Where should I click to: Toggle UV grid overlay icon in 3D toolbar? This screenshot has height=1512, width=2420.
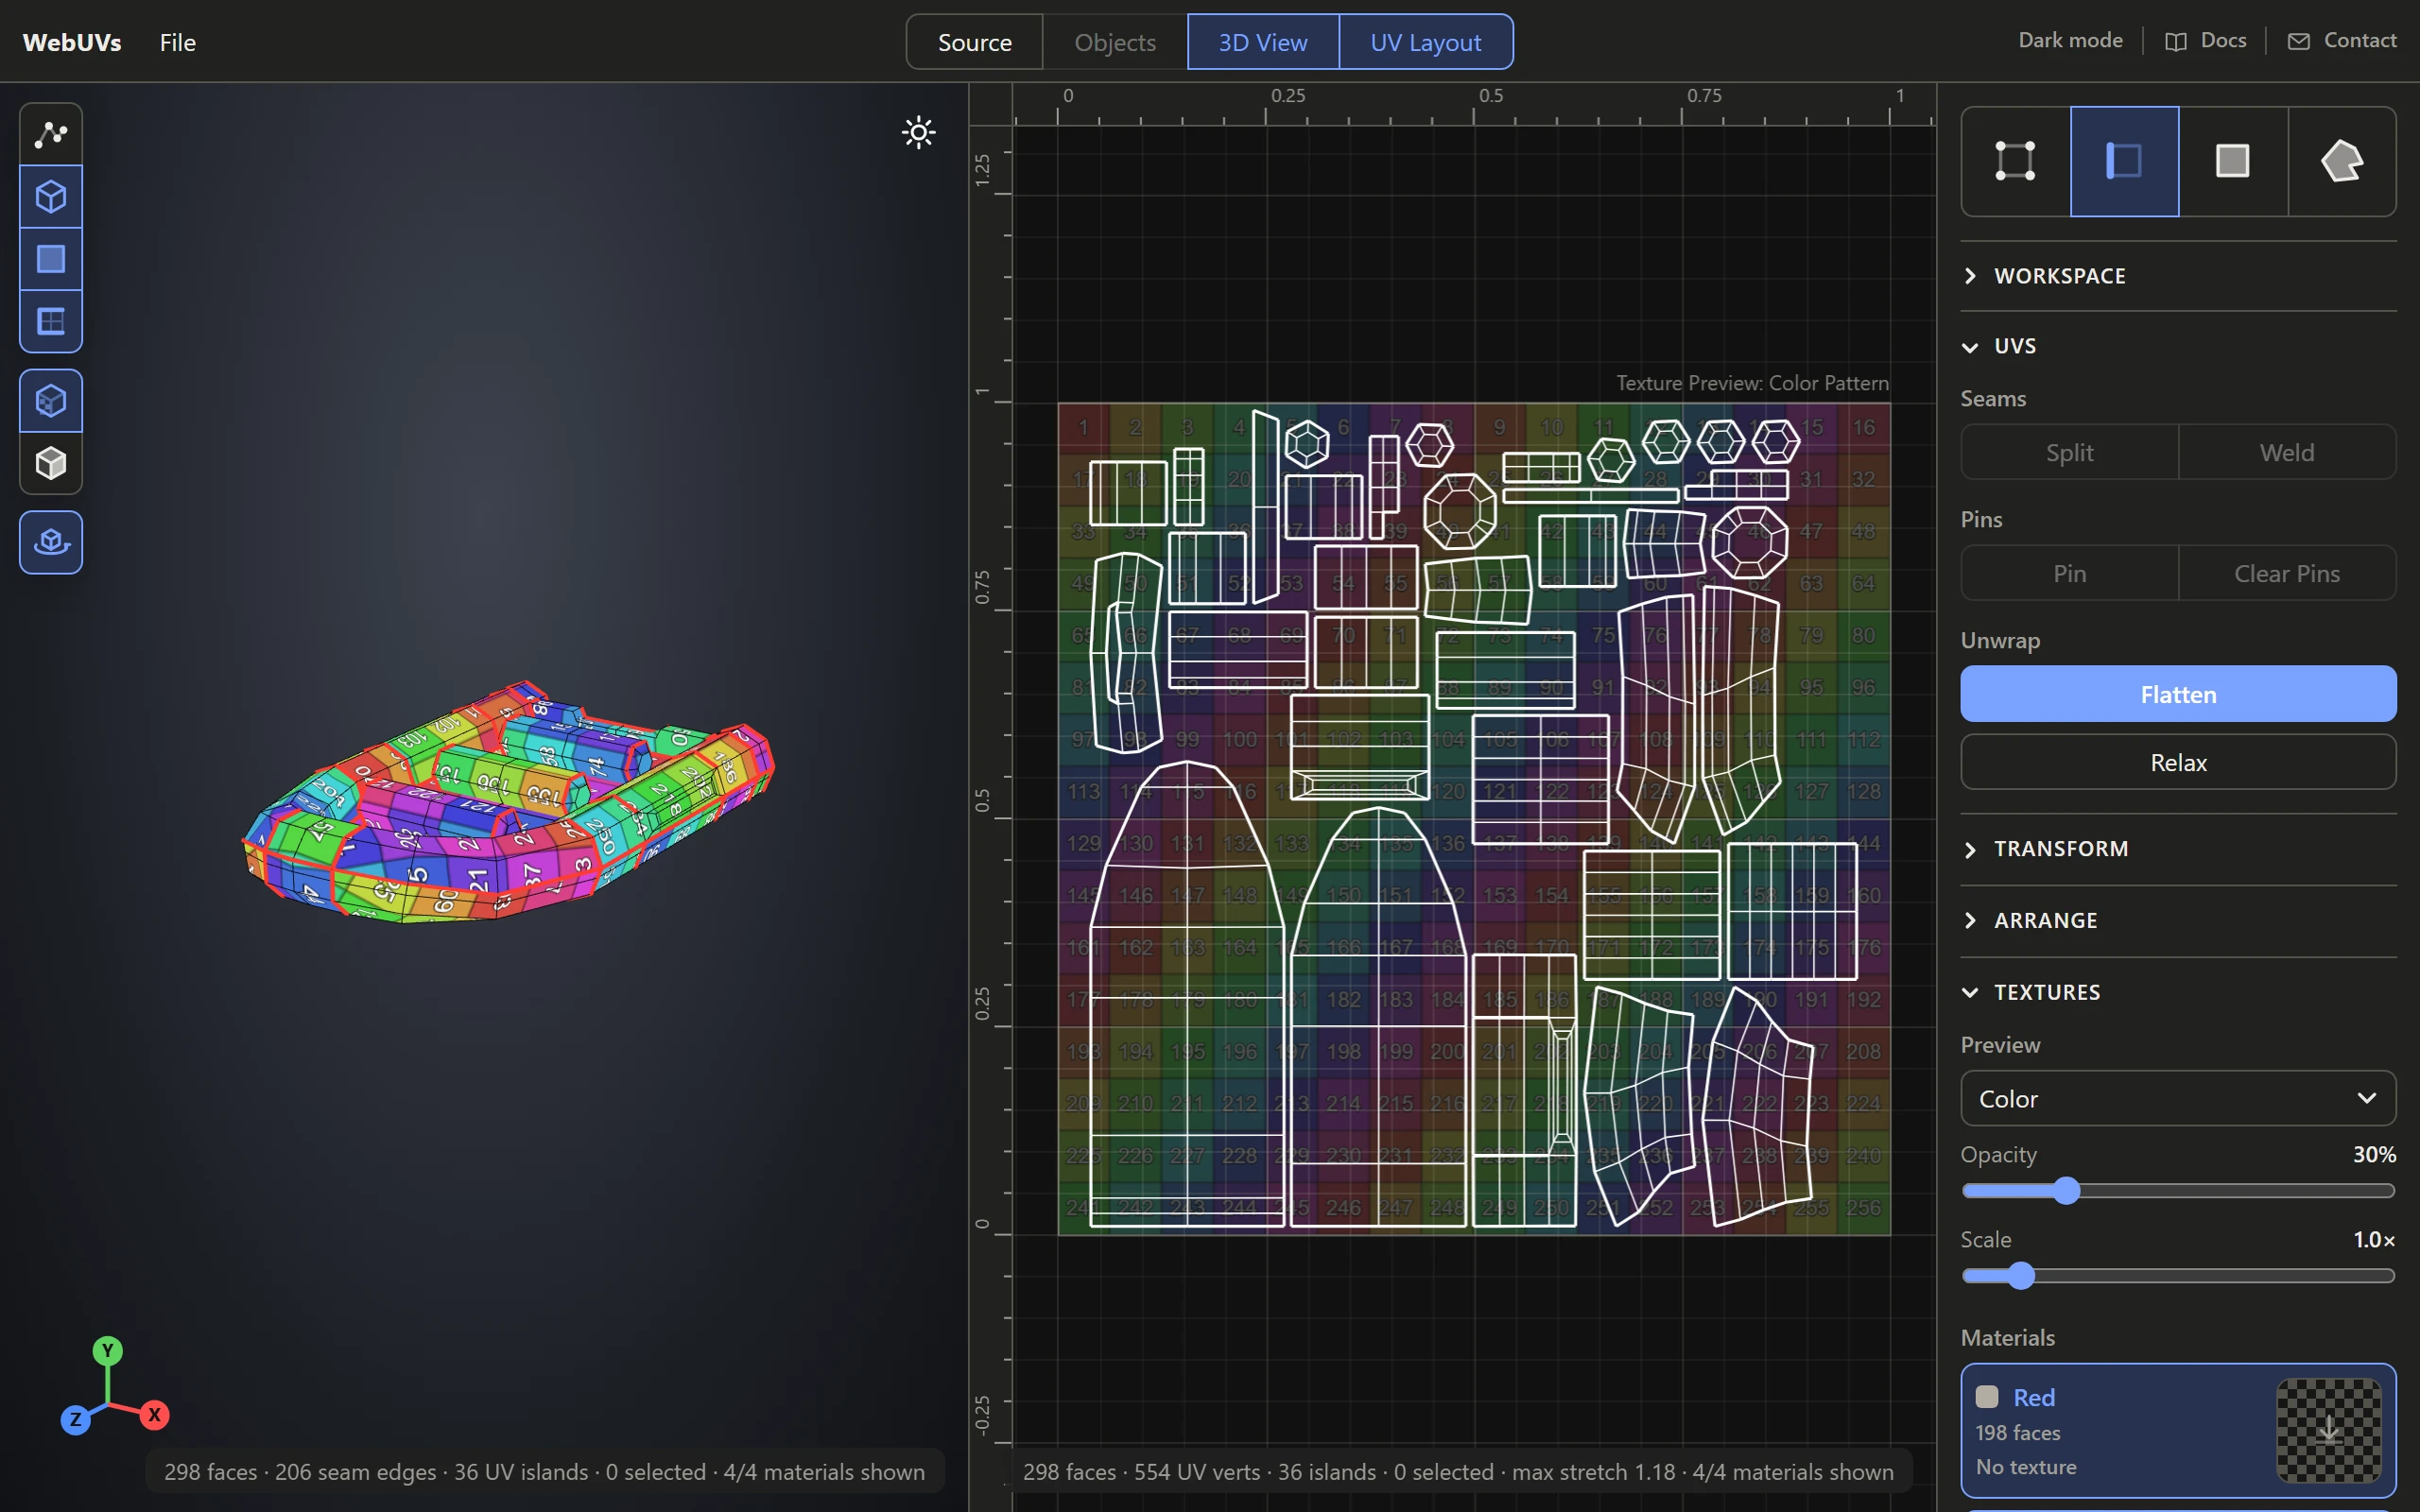51,321
